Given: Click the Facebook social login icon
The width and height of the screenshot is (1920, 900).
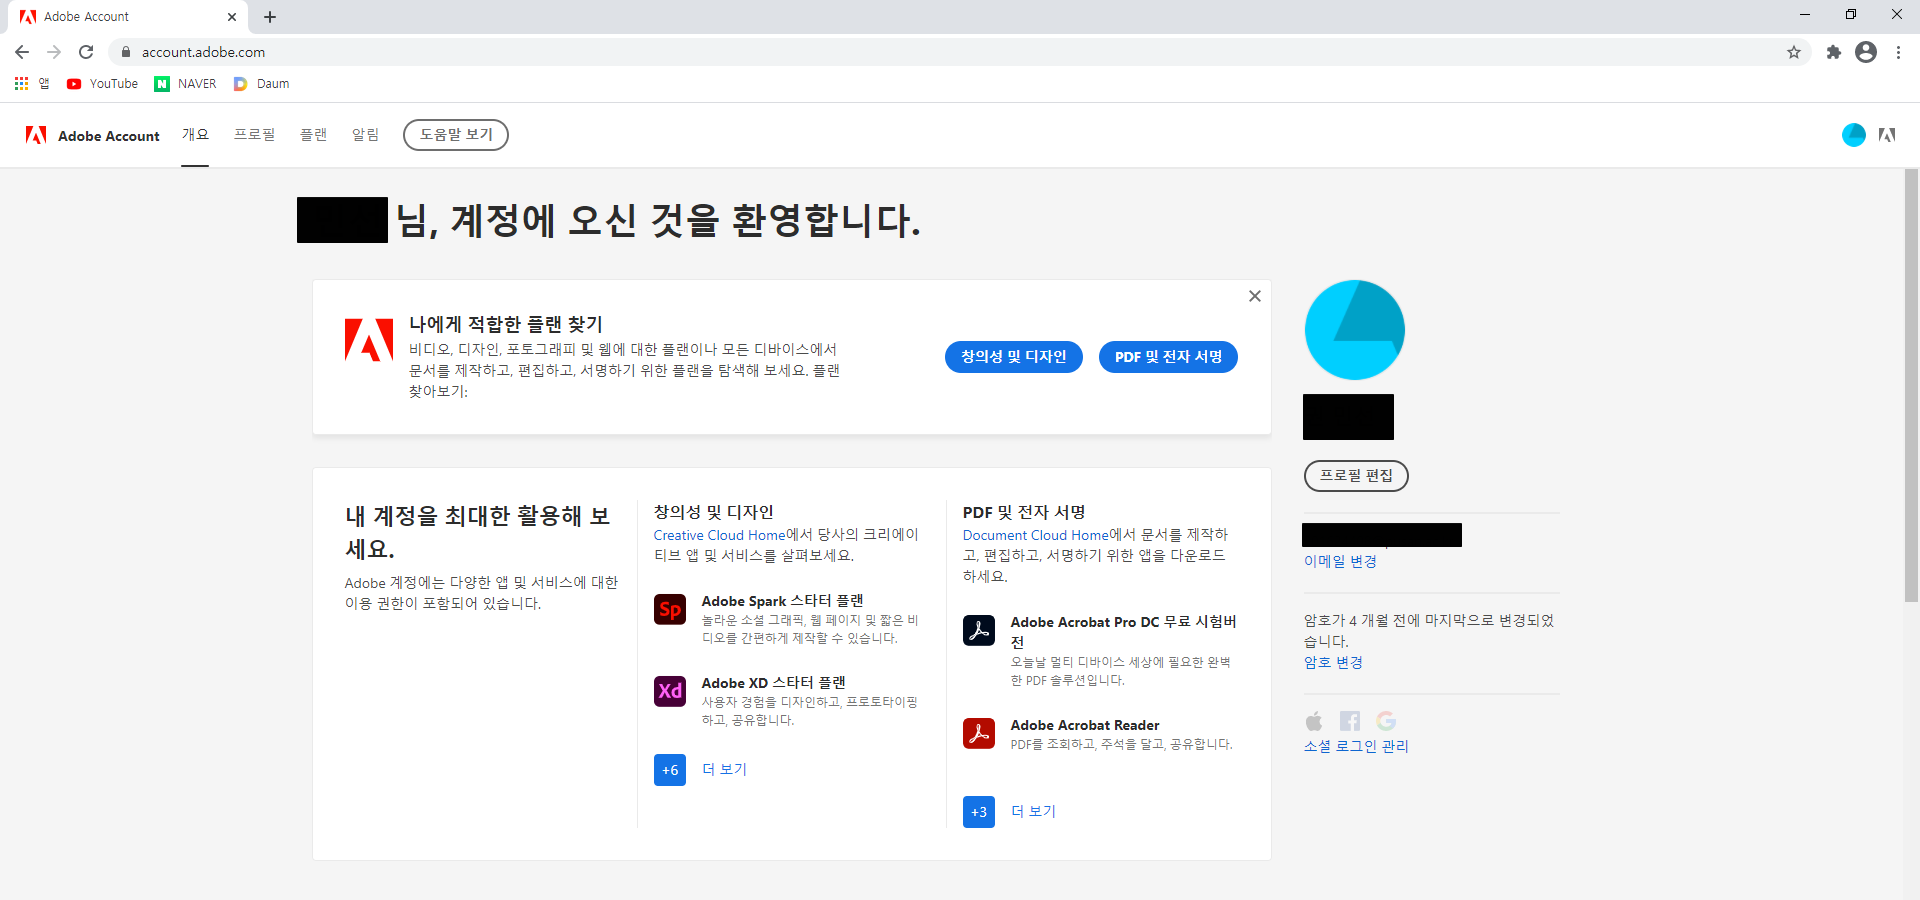Looking at the screenshot, I should tap(1350, 721).
